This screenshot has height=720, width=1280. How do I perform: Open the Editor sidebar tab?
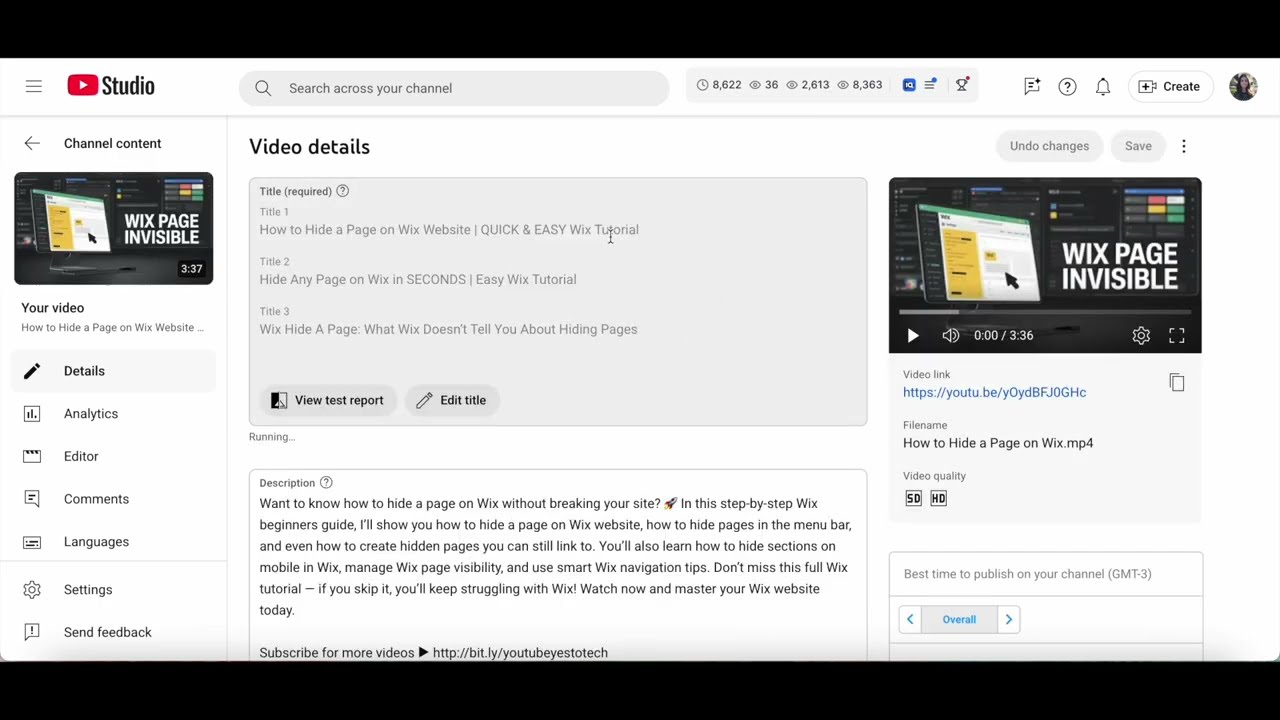(114, 457)
